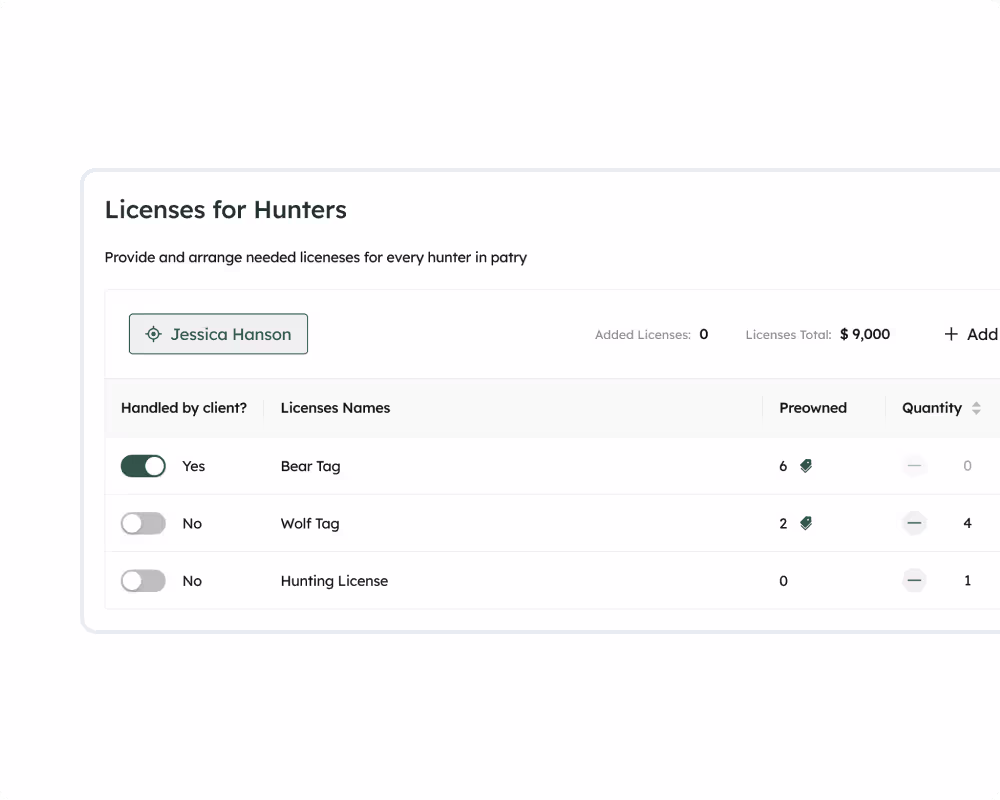Sort the table by Quantity column
This screenshot has width=1000, height=800.
pyautogui.click(x=976, y=408)
